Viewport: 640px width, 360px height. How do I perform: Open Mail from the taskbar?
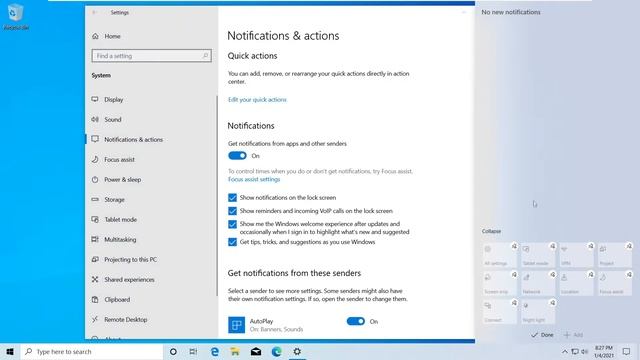pyautogui.click(x=256, y=351)
